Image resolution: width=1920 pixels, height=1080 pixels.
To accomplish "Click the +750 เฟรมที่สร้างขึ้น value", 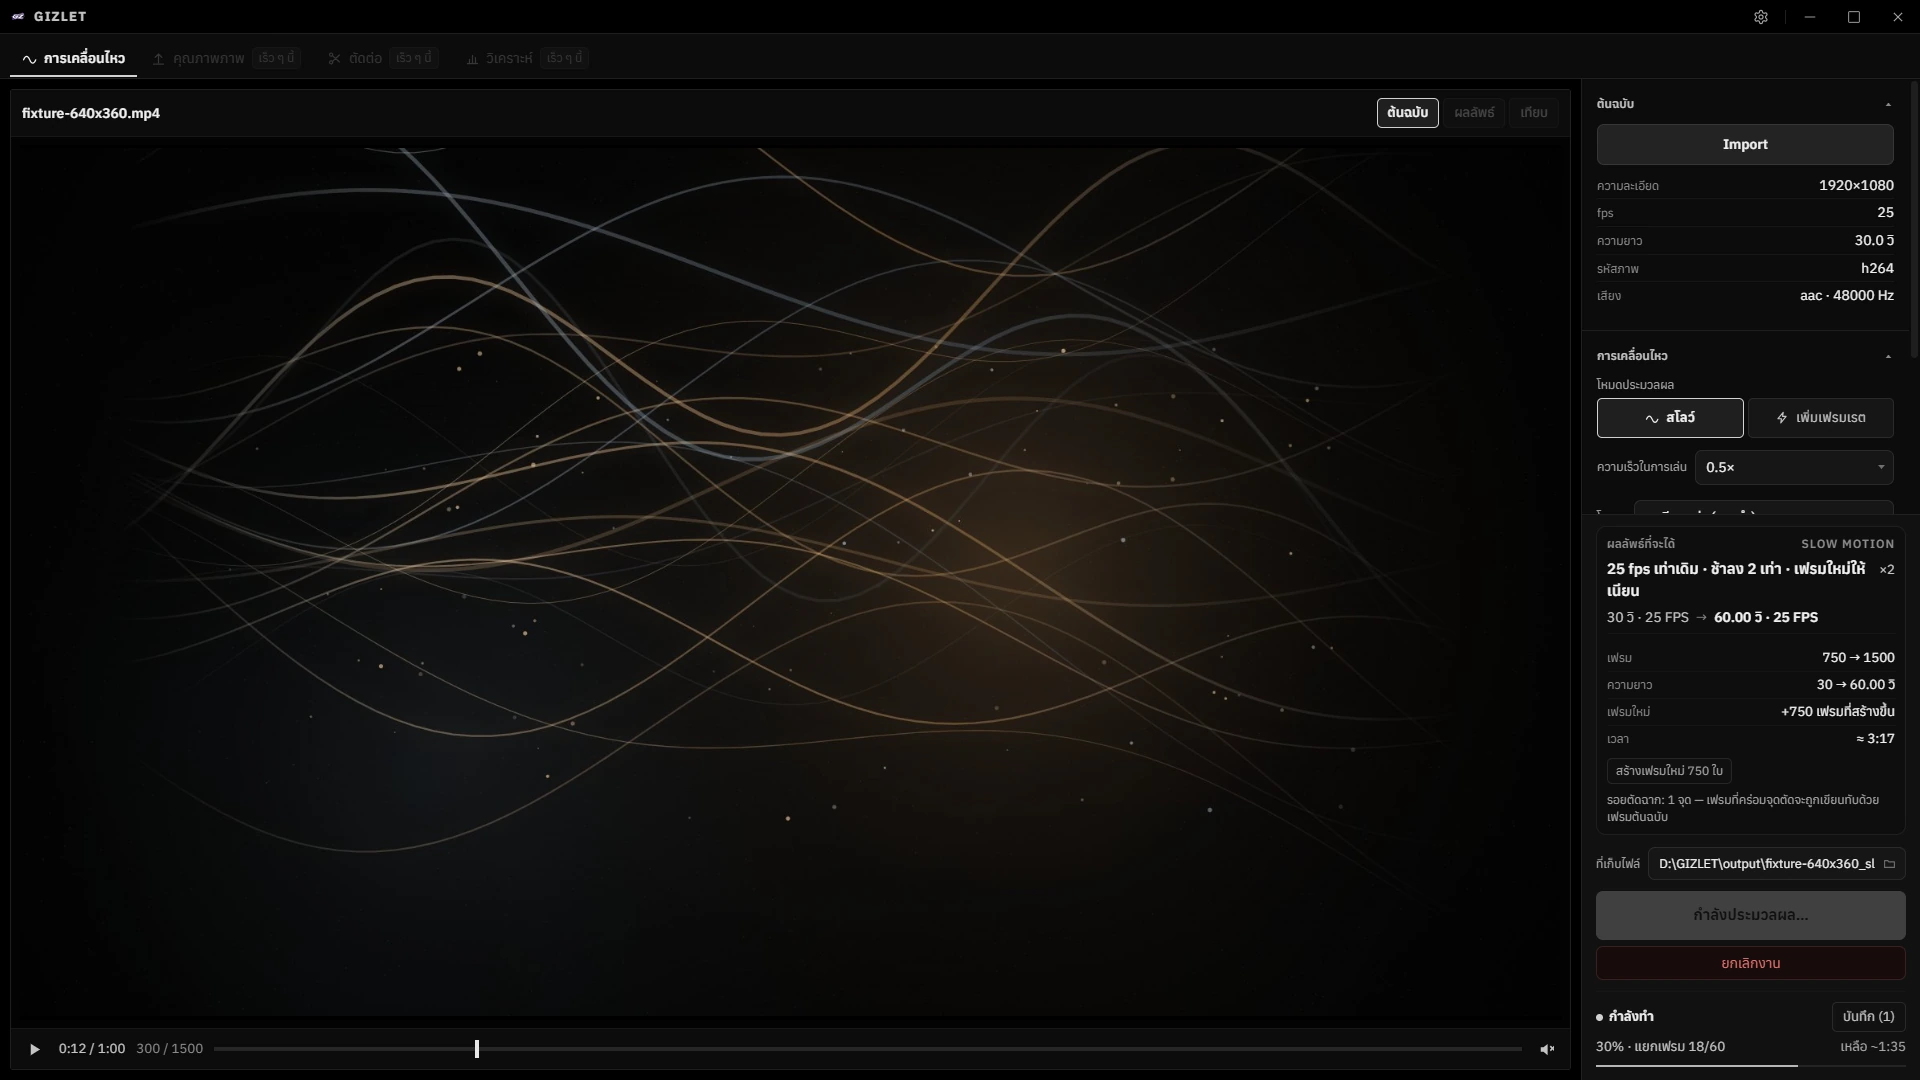I will pos(1837,712).
